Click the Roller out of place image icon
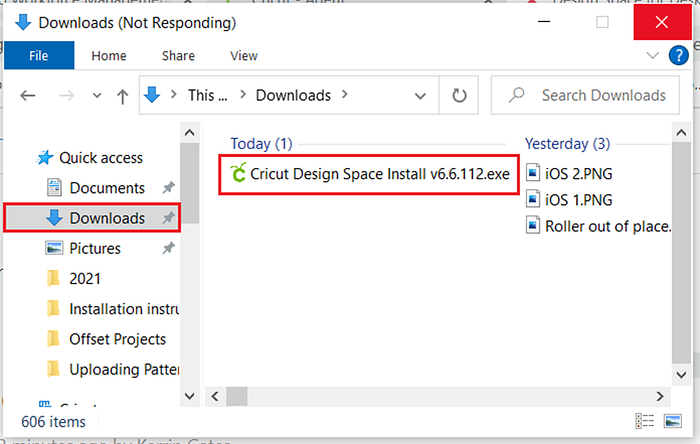 click(x=533, y=225)
